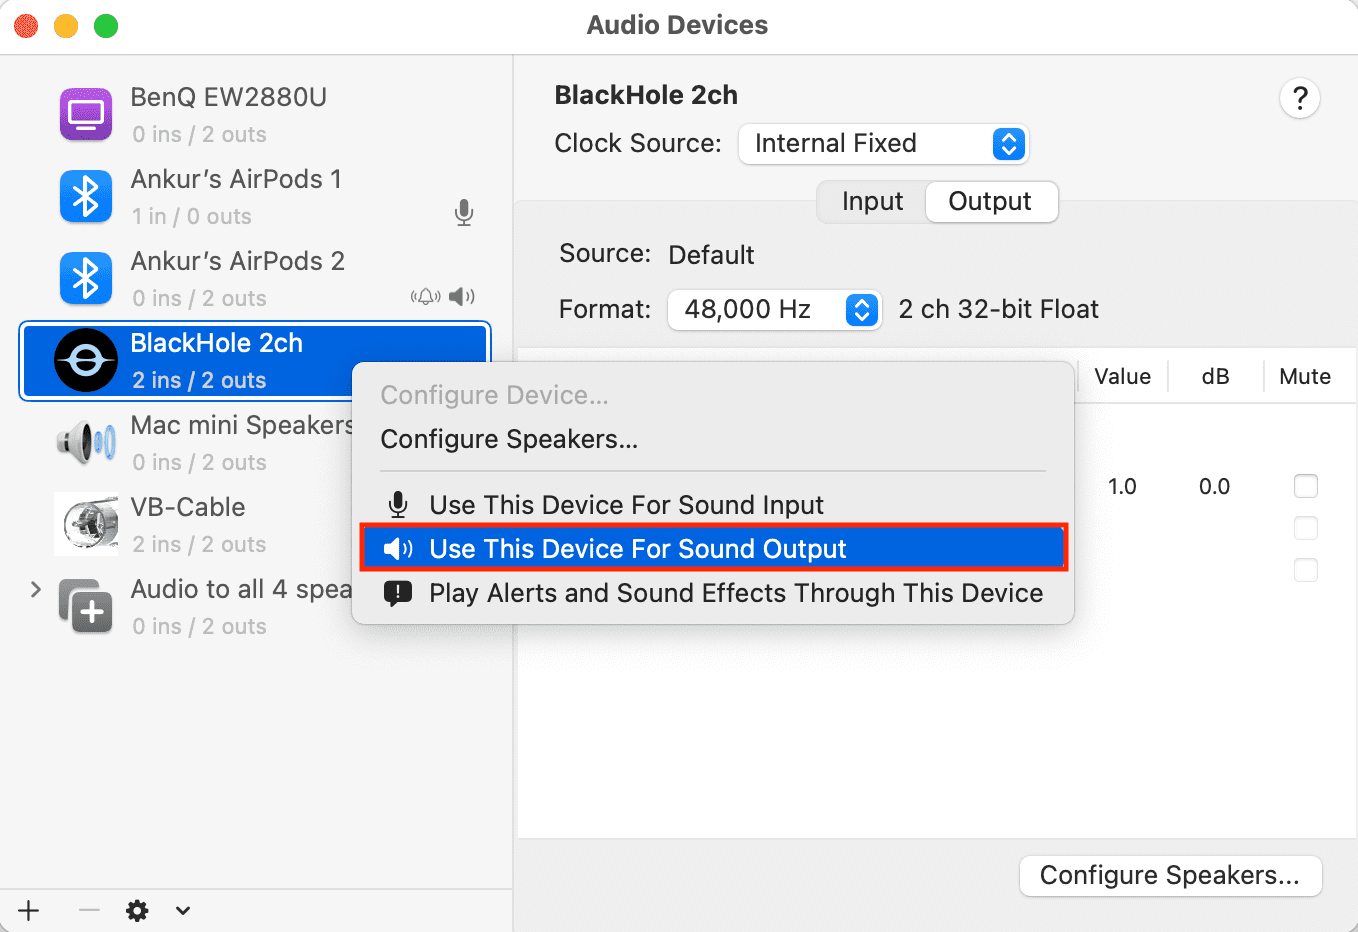1358x932 pixels.
Task: Open the Format sample rate dropdown
Action: (774, 309)
